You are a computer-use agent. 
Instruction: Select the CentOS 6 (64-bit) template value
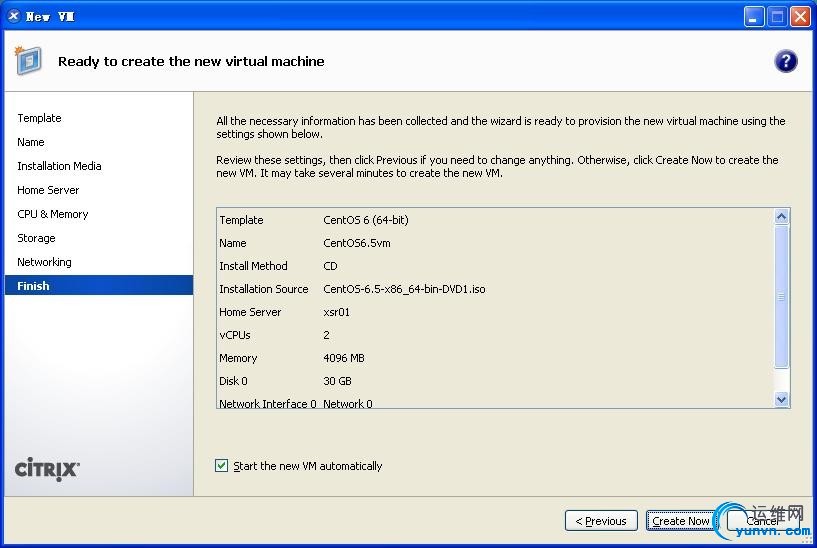point(366,220)
